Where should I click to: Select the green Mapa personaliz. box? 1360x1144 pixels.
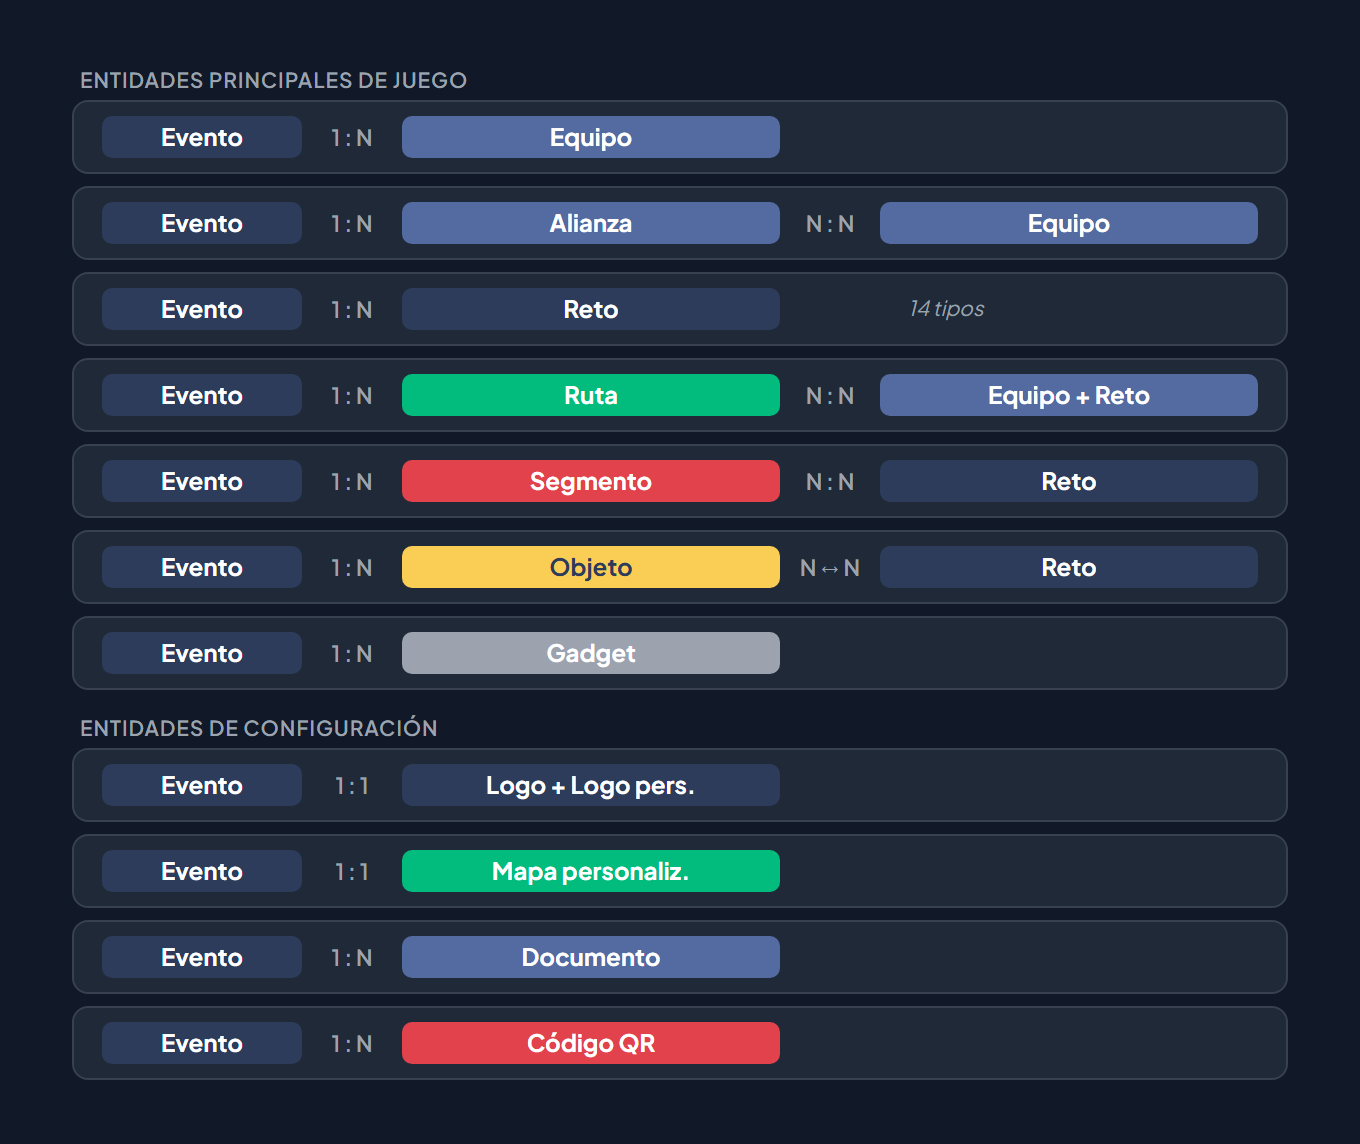(590, 871)
